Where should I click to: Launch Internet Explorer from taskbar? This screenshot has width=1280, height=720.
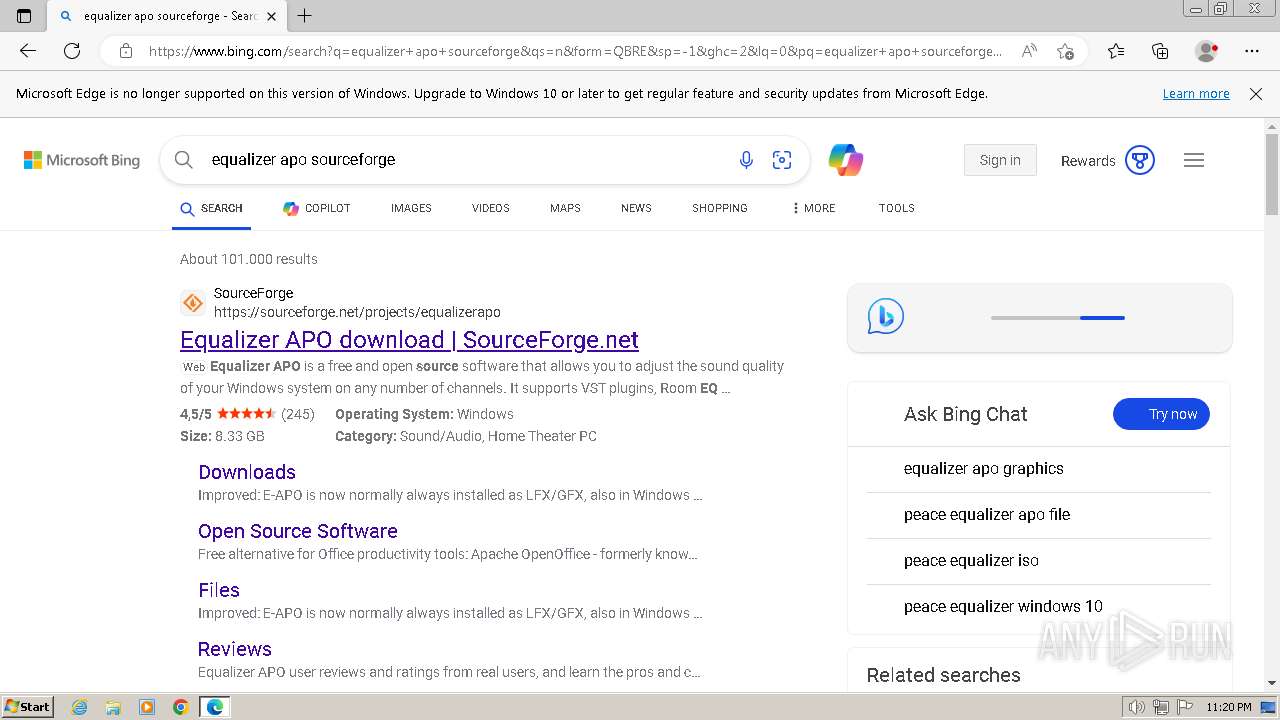click(x=79, y=707)
